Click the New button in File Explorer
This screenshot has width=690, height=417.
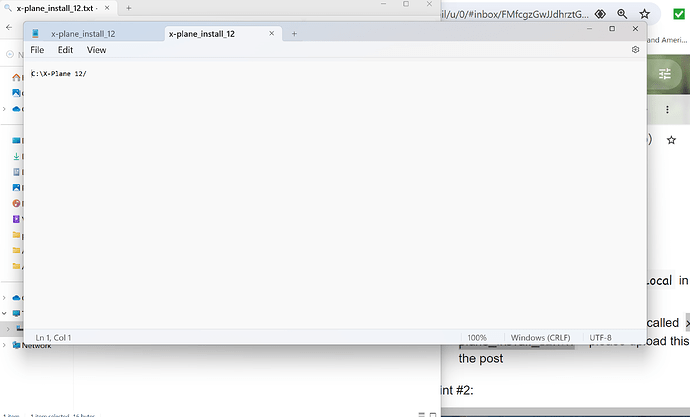14,55
